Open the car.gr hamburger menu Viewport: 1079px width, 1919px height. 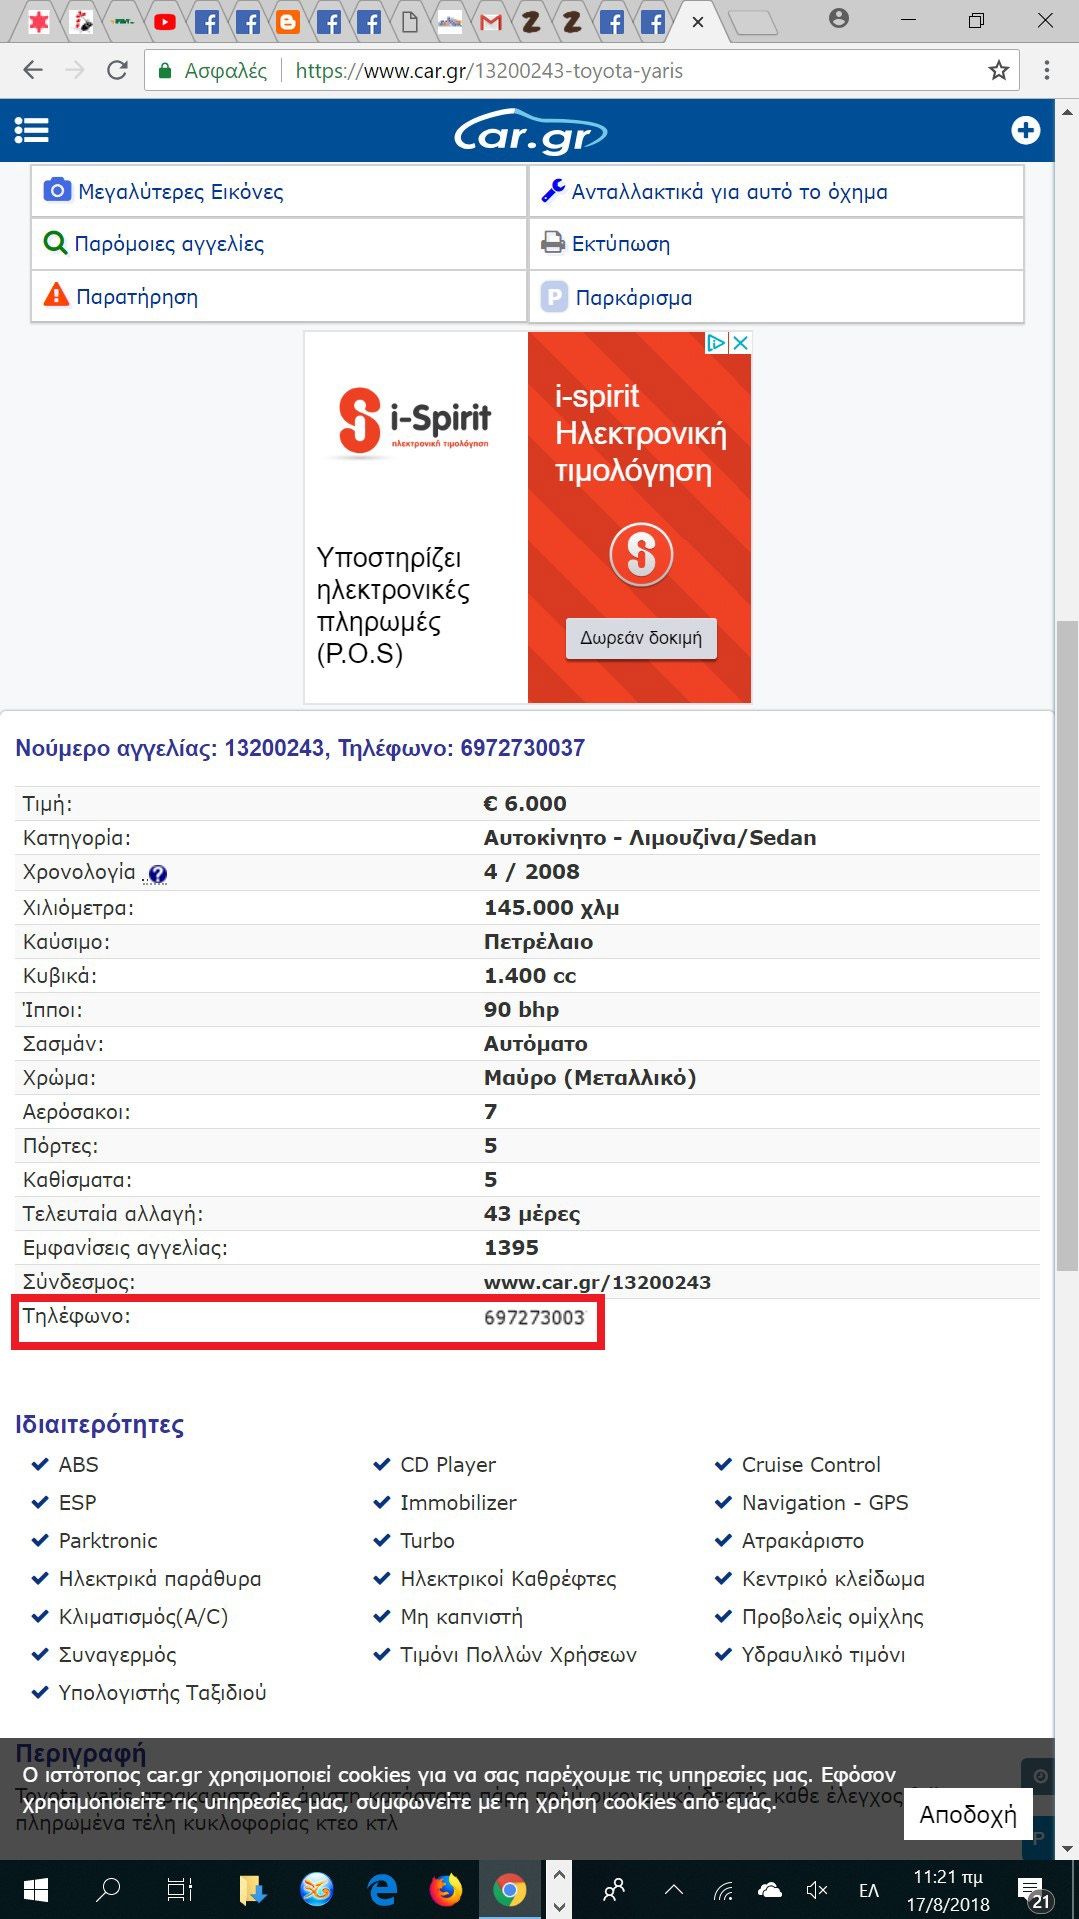(31, 130)
